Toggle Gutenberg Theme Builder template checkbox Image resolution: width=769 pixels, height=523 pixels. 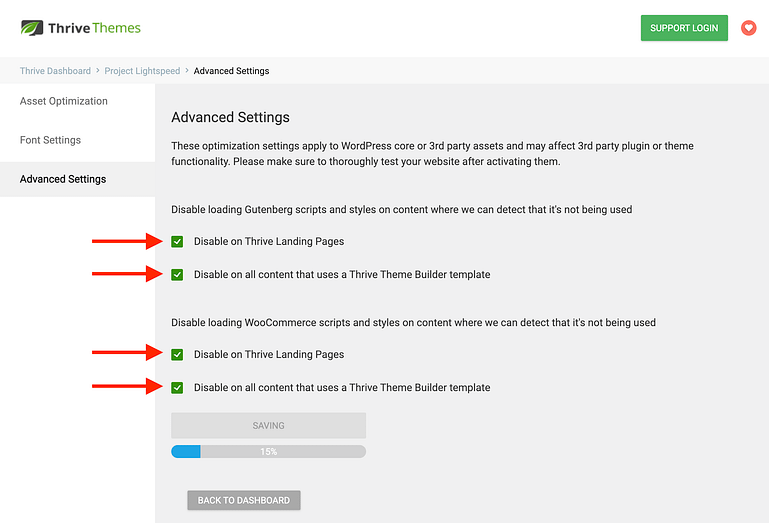tap(177, 275)
